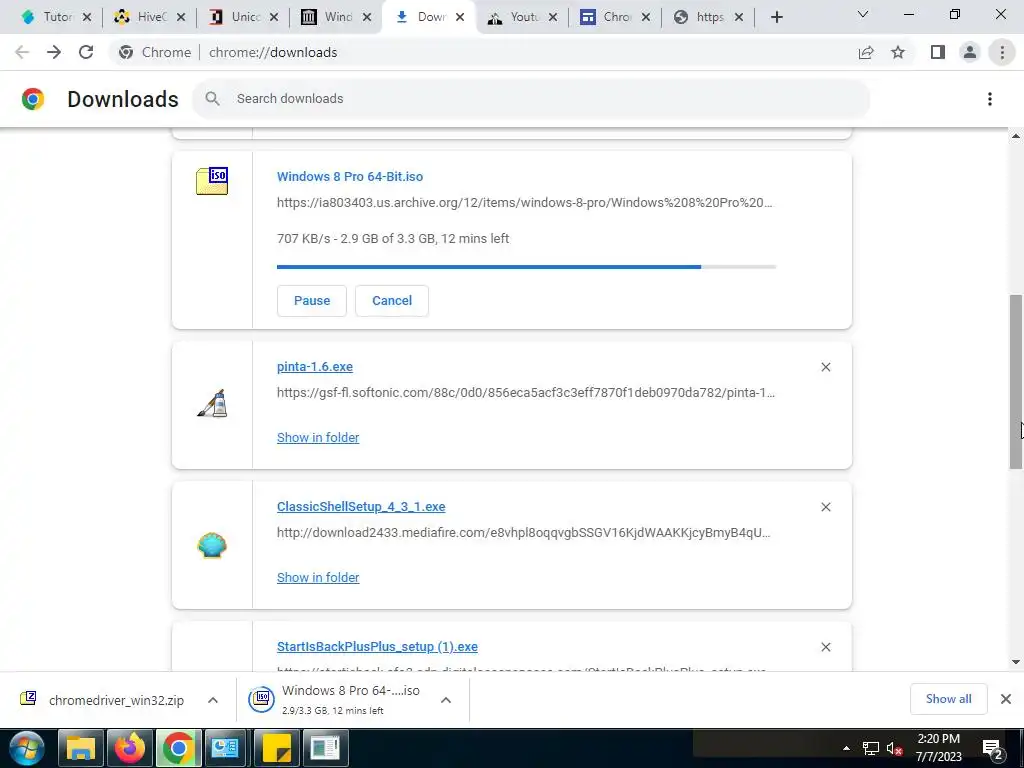Pause the Windows 8 Pro download
The image size is (1024, 768).
312,301
